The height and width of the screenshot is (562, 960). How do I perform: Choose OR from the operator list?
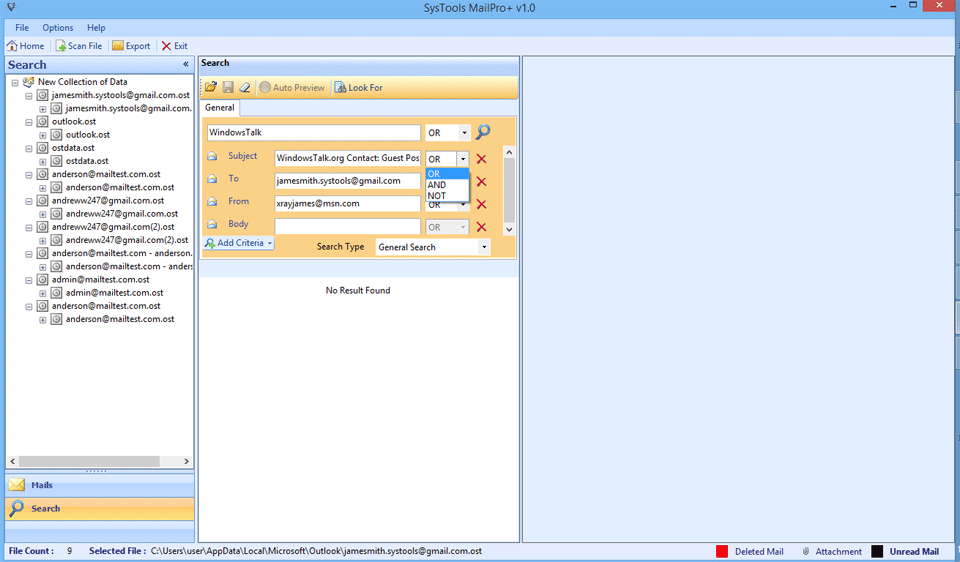point(447,174)
